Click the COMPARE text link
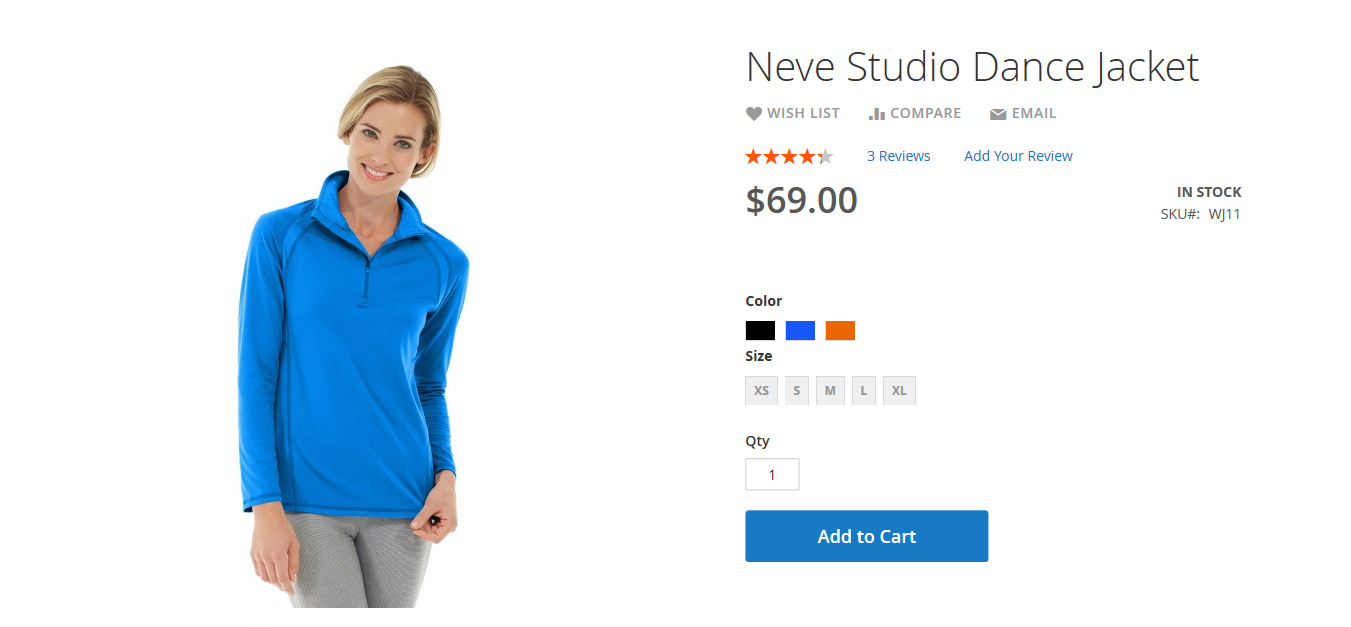 pyautogui.click(x=925, y=114)
